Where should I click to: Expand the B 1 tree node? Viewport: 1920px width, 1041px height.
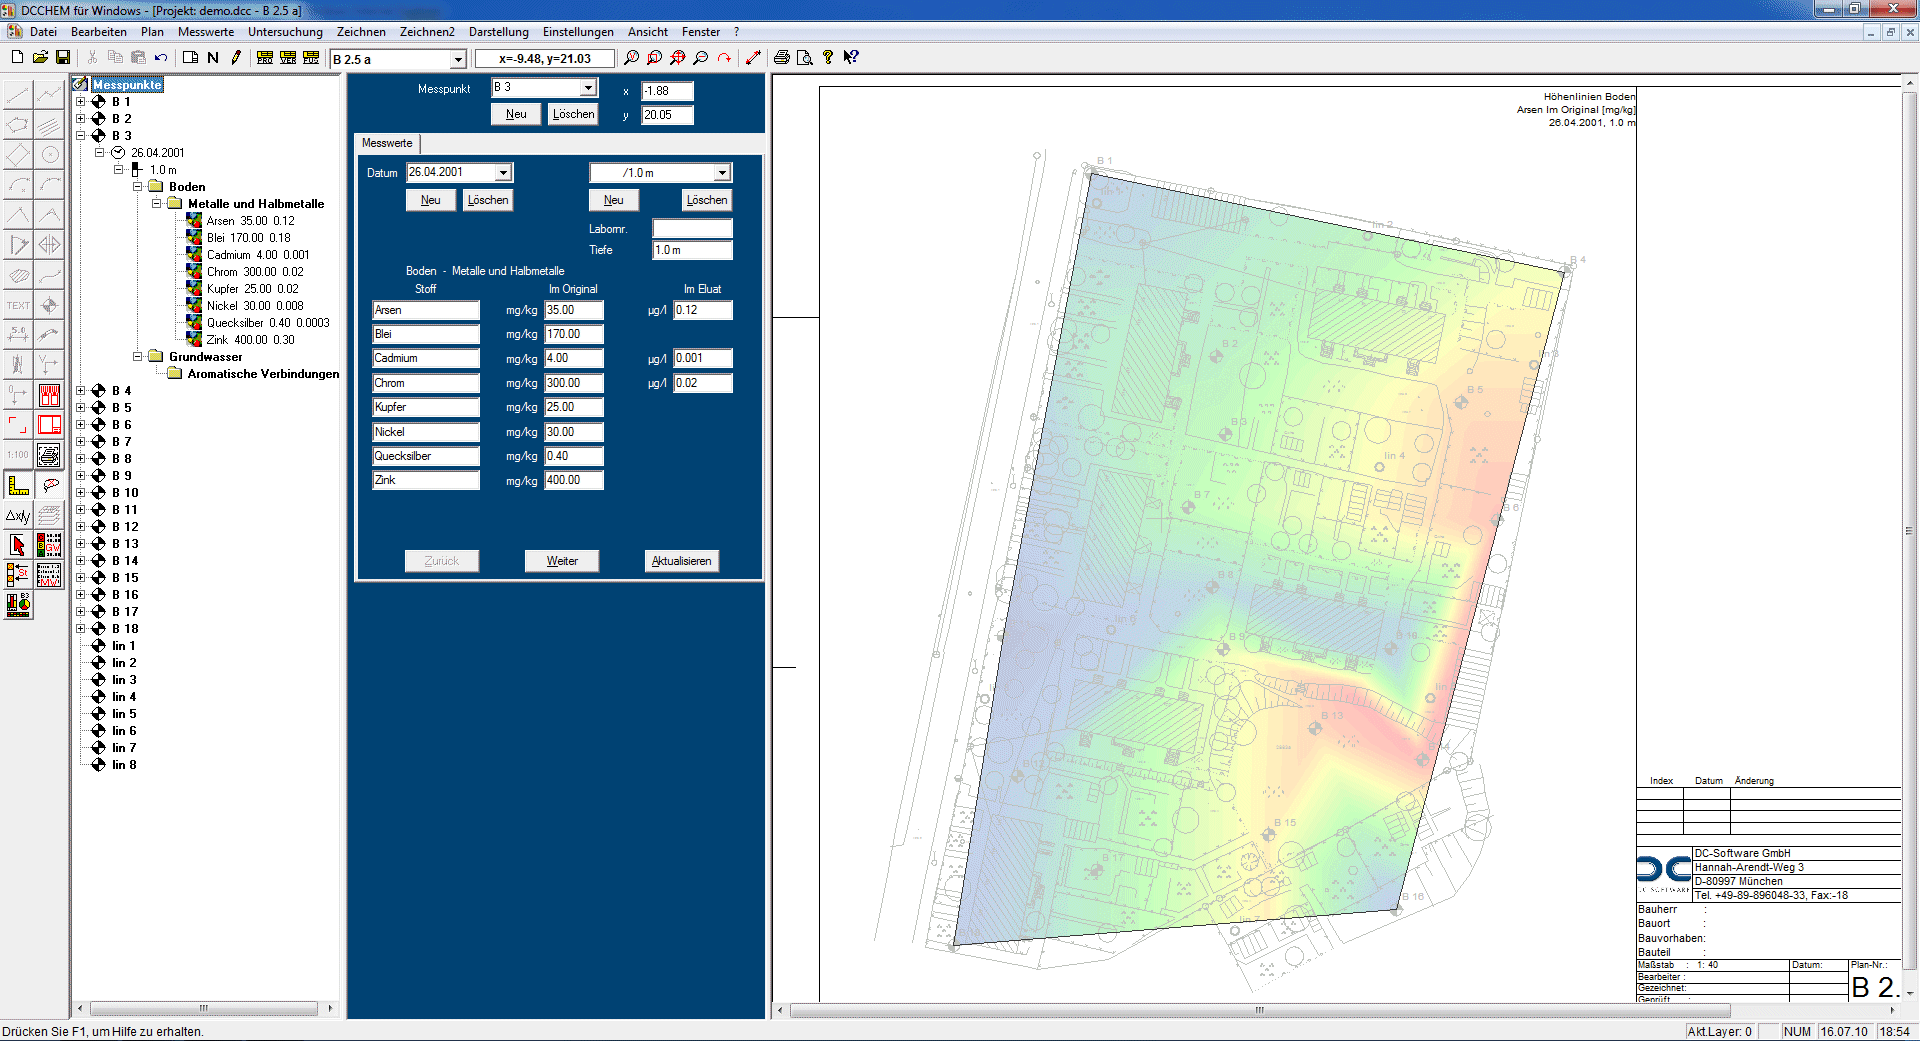pos(81,102)
